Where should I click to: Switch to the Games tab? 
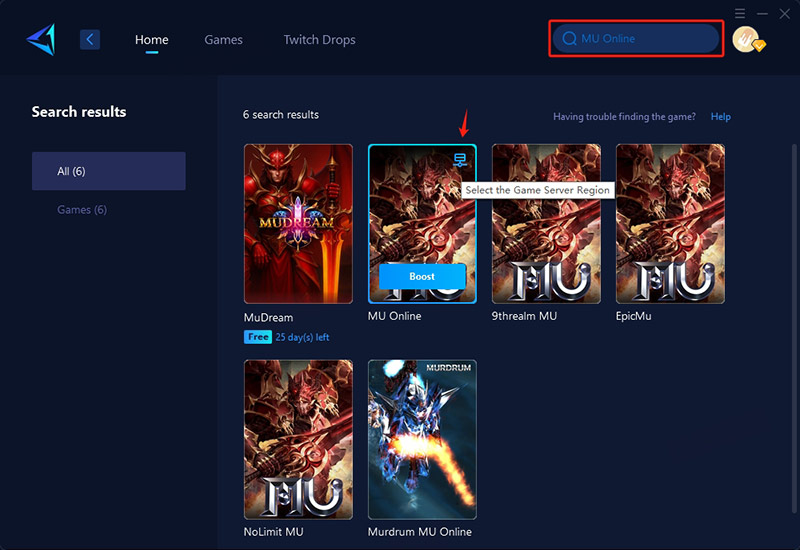coord(223,39)
